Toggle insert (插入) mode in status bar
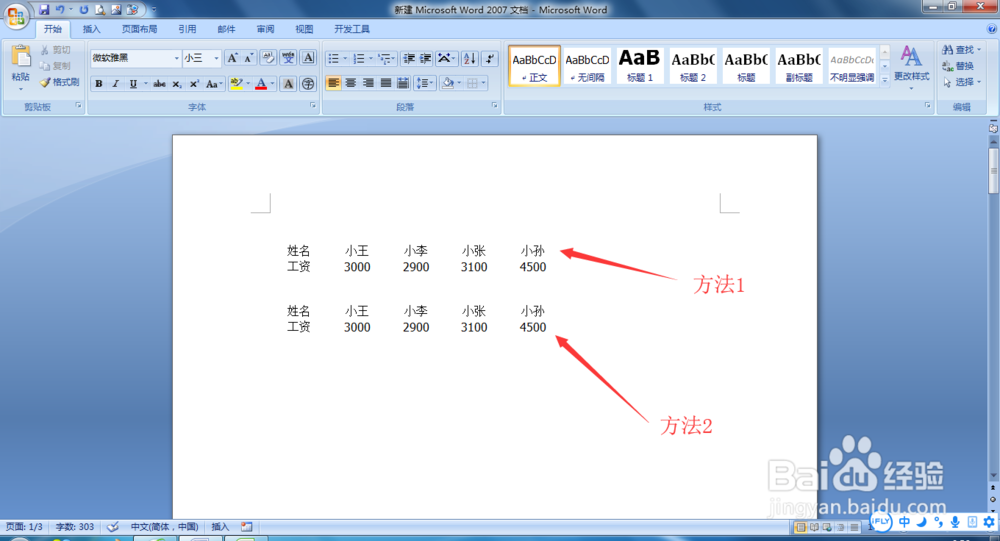The width and height of the screenshot is (1000, 541). click(x=220, y=527)
